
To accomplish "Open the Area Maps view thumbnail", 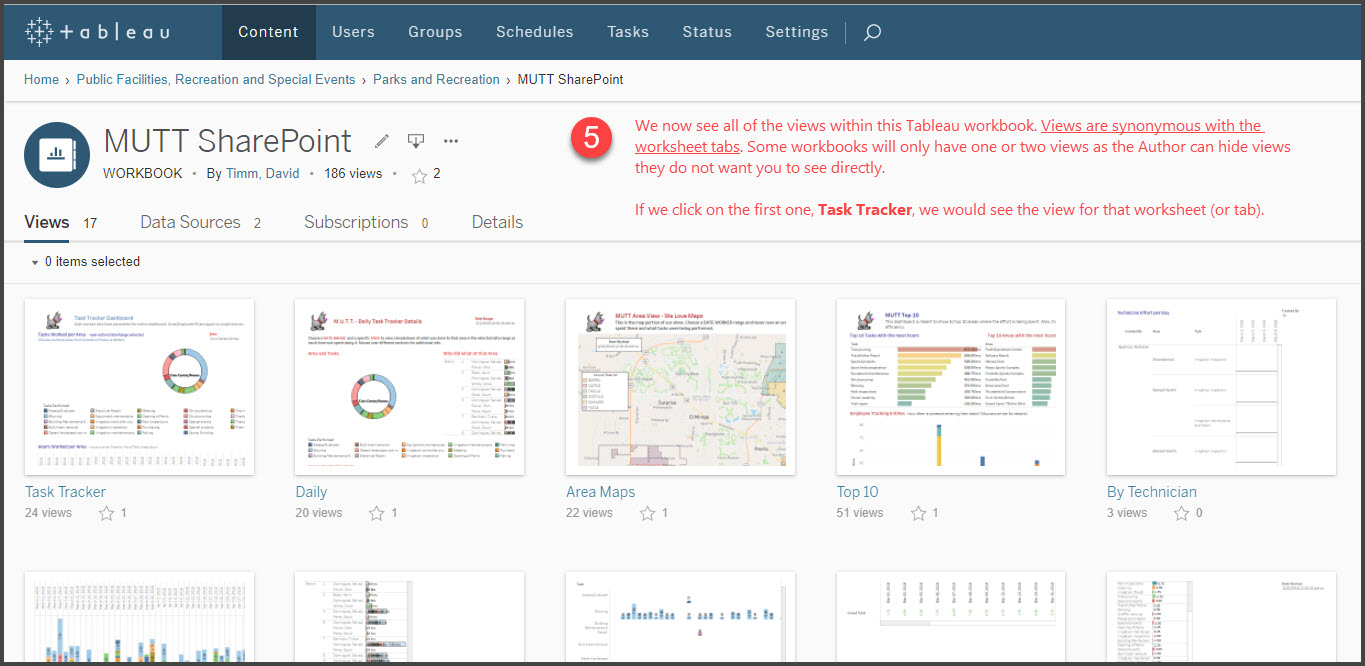I will pyautogui.click(x=680, y=386).
